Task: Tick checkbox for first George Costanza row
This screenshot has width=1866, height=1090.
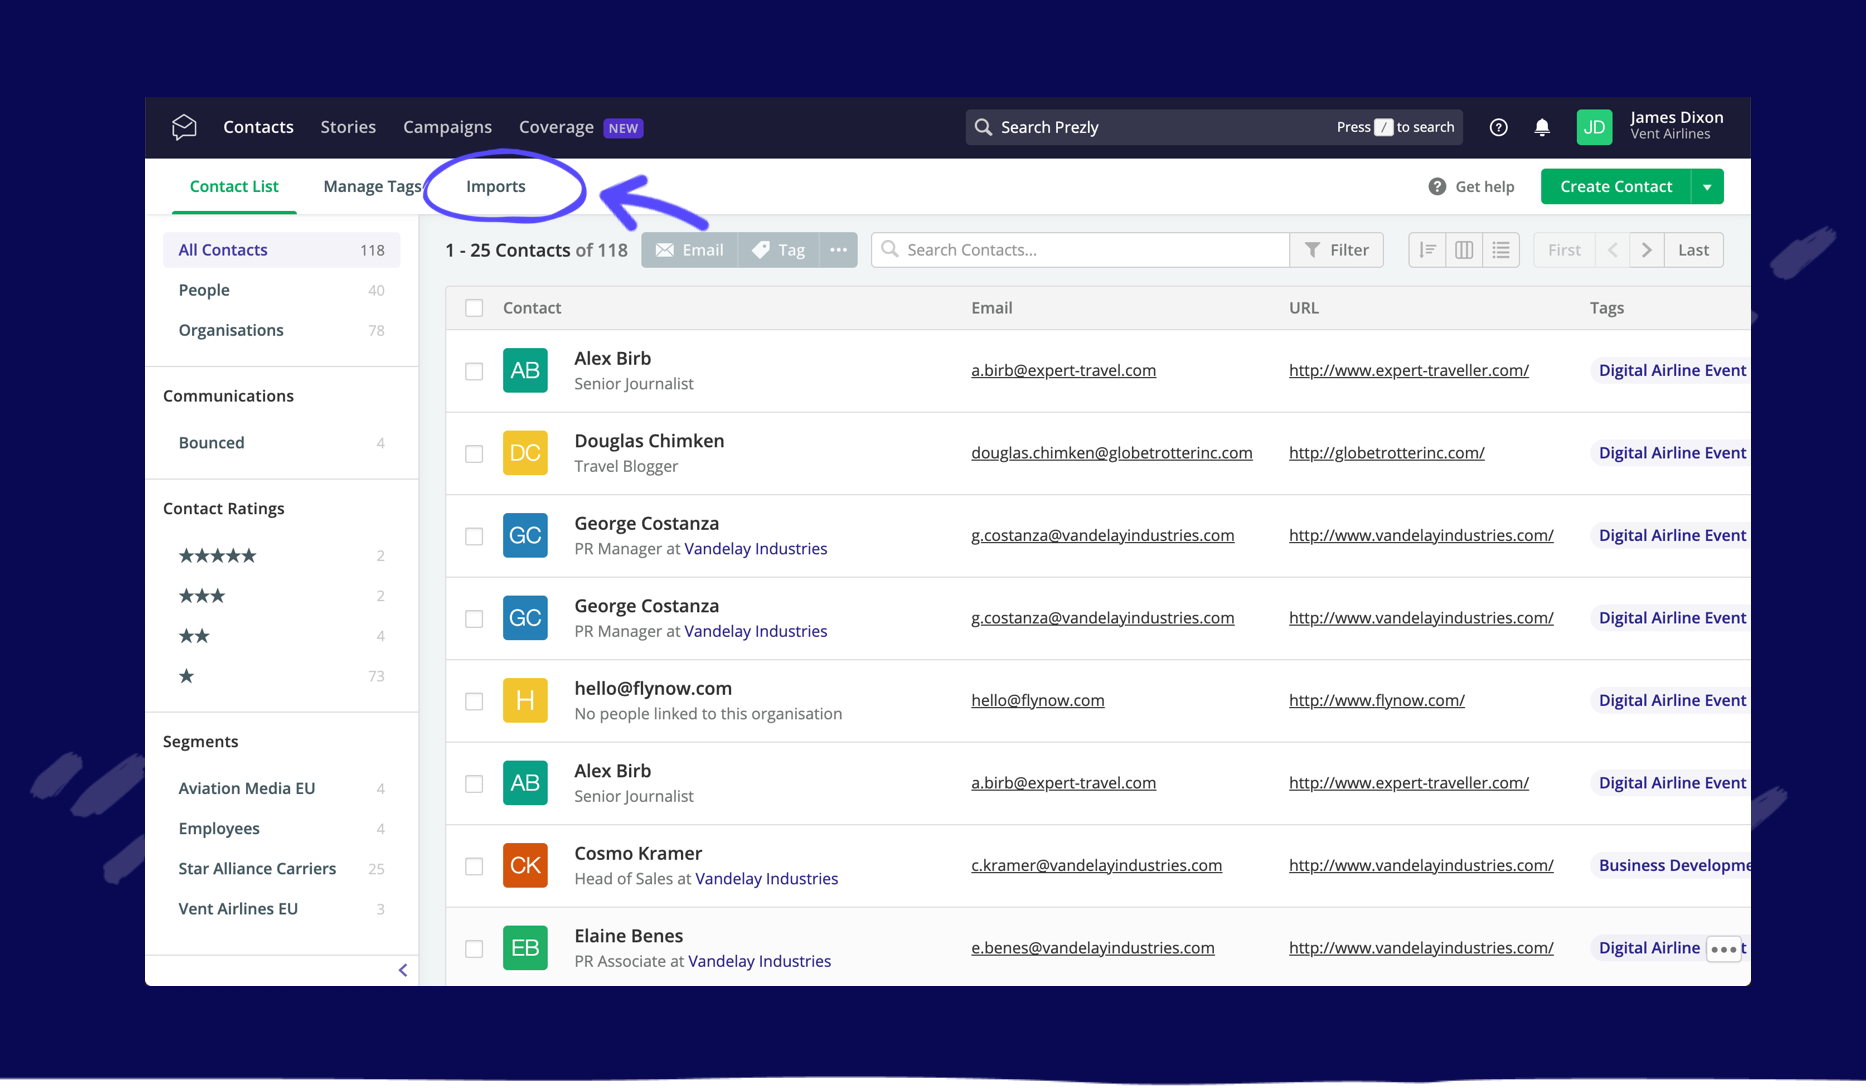Action: click(474, 536)
